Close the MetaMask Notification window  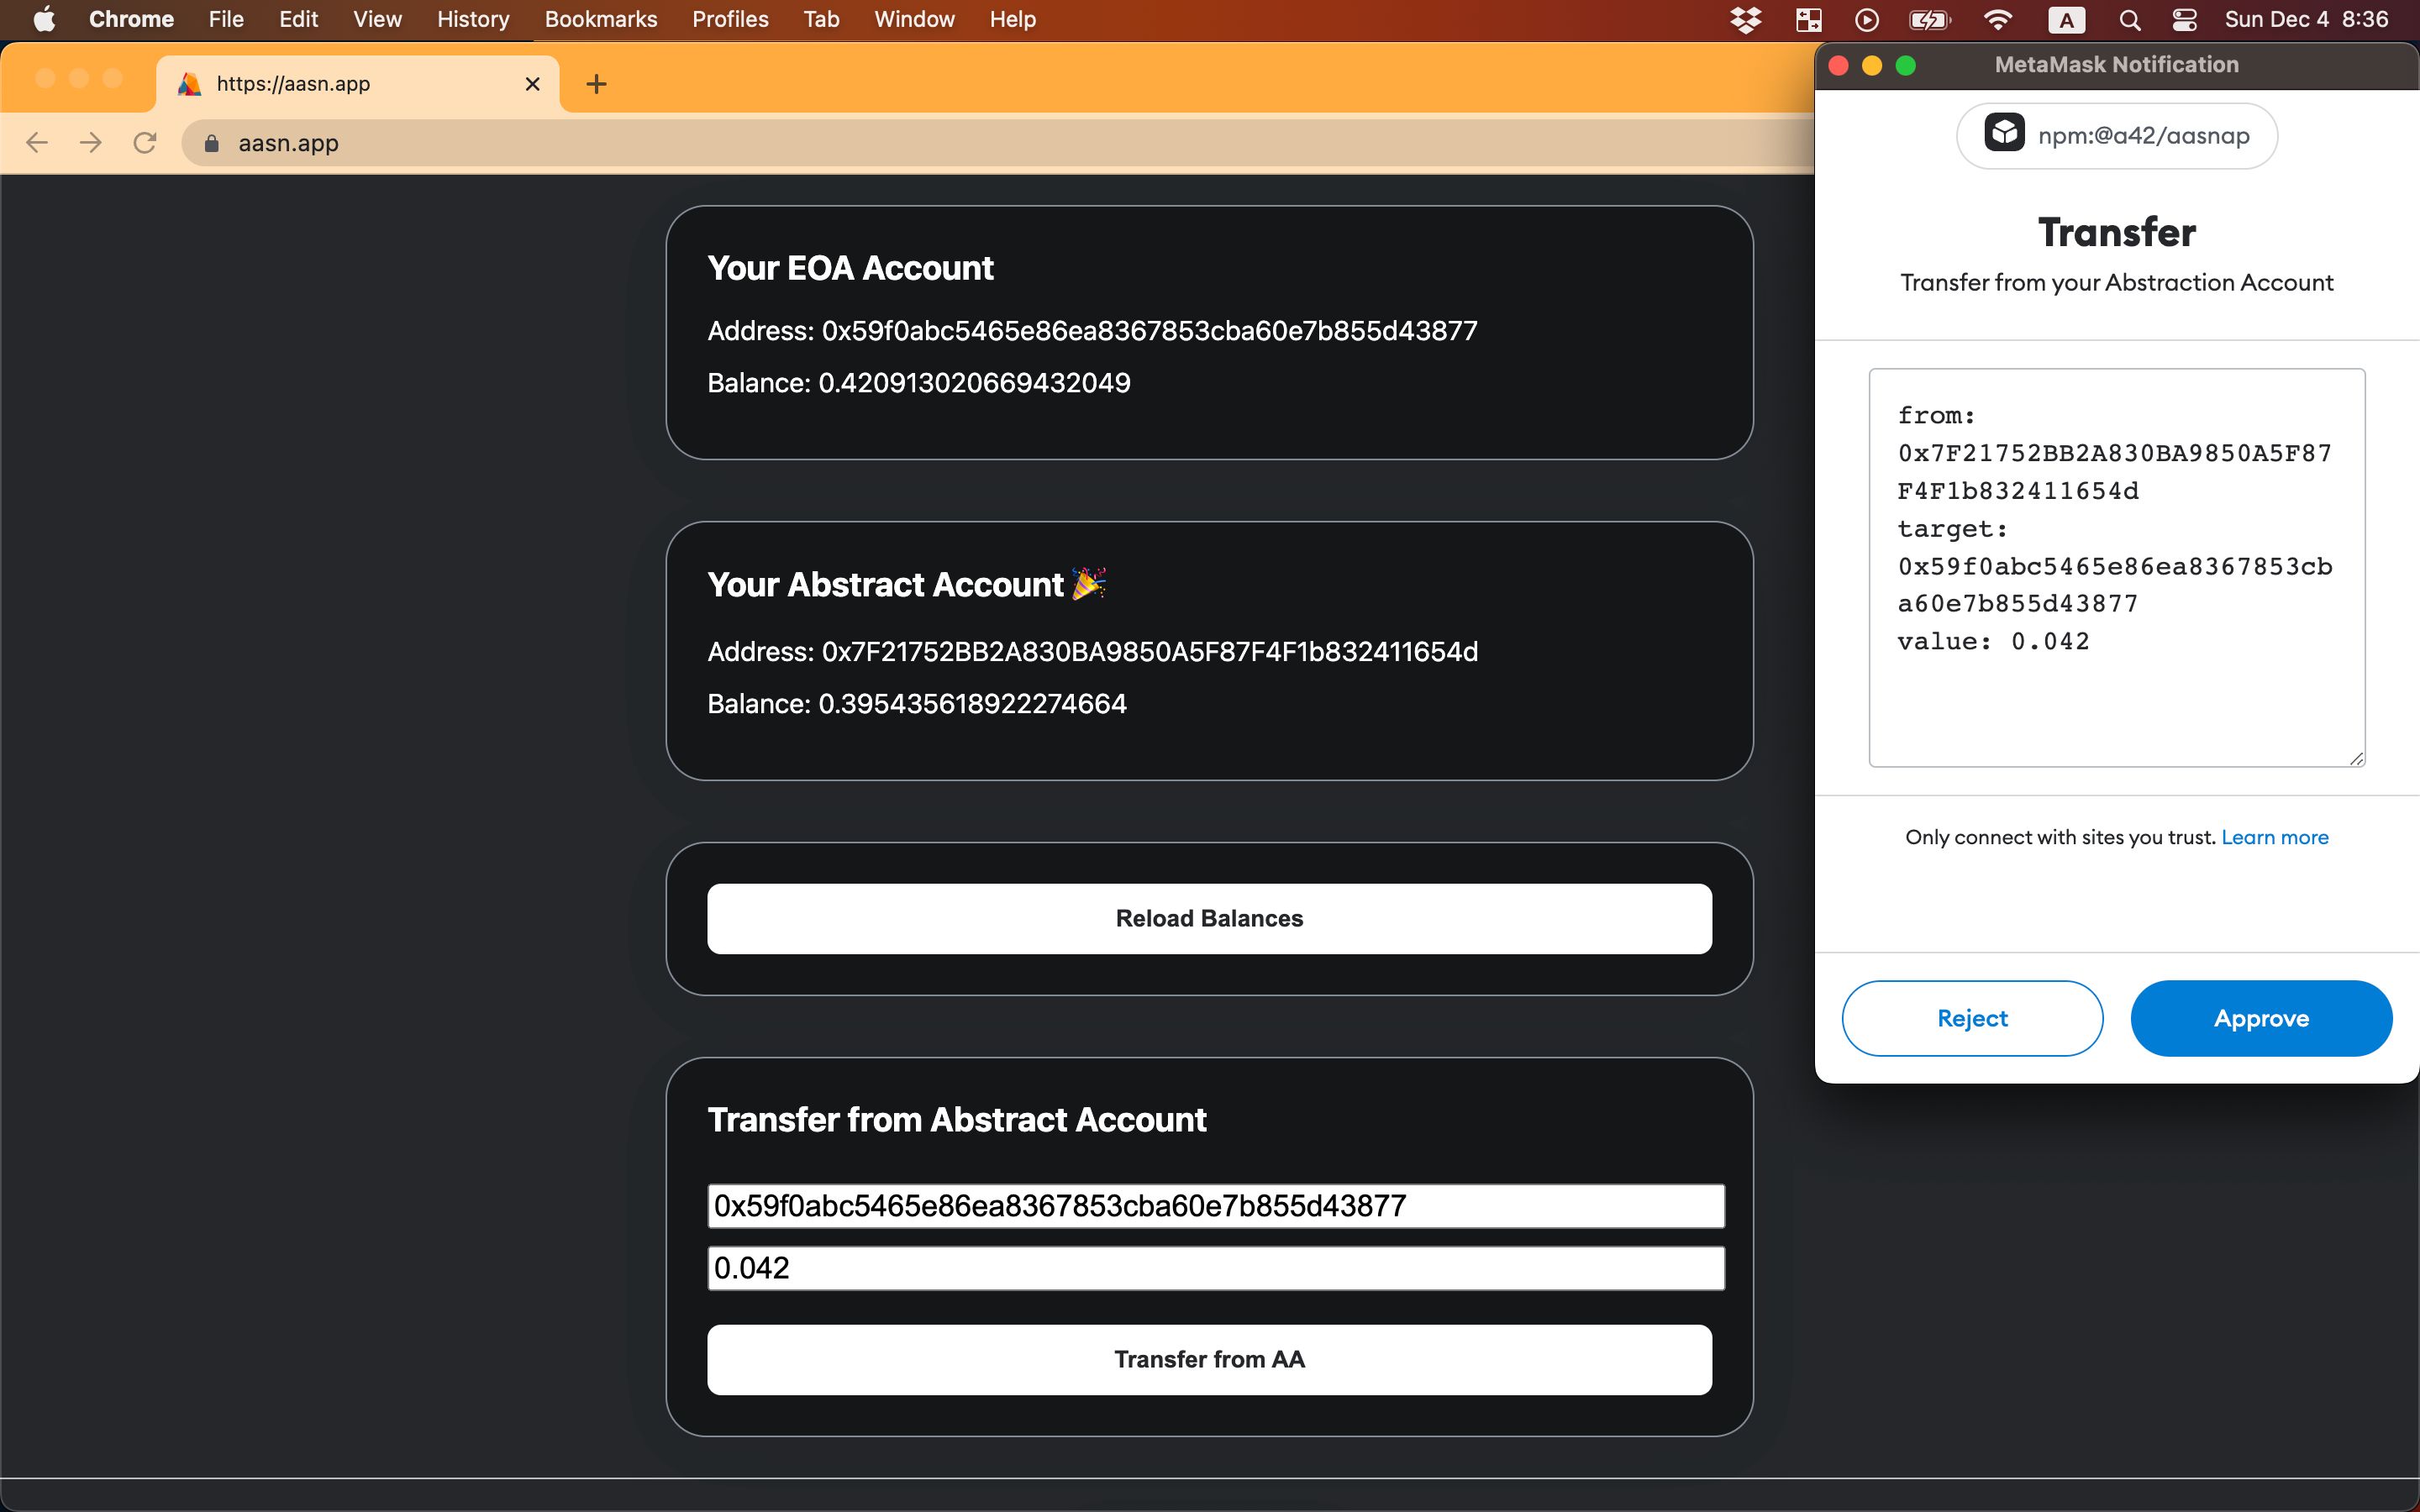[1838, 65]
